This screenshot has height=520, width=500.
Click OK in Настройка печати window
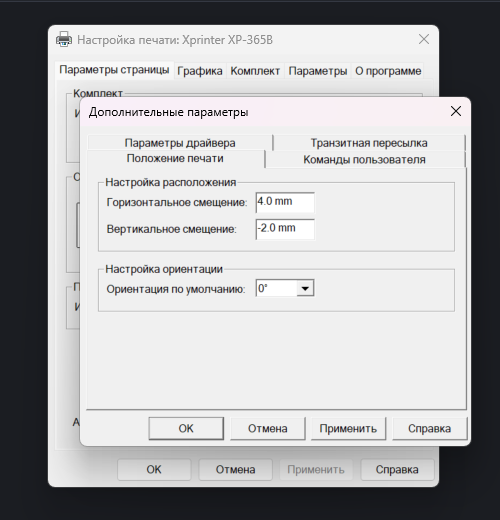pyautogui.click(x=154, y=469)
